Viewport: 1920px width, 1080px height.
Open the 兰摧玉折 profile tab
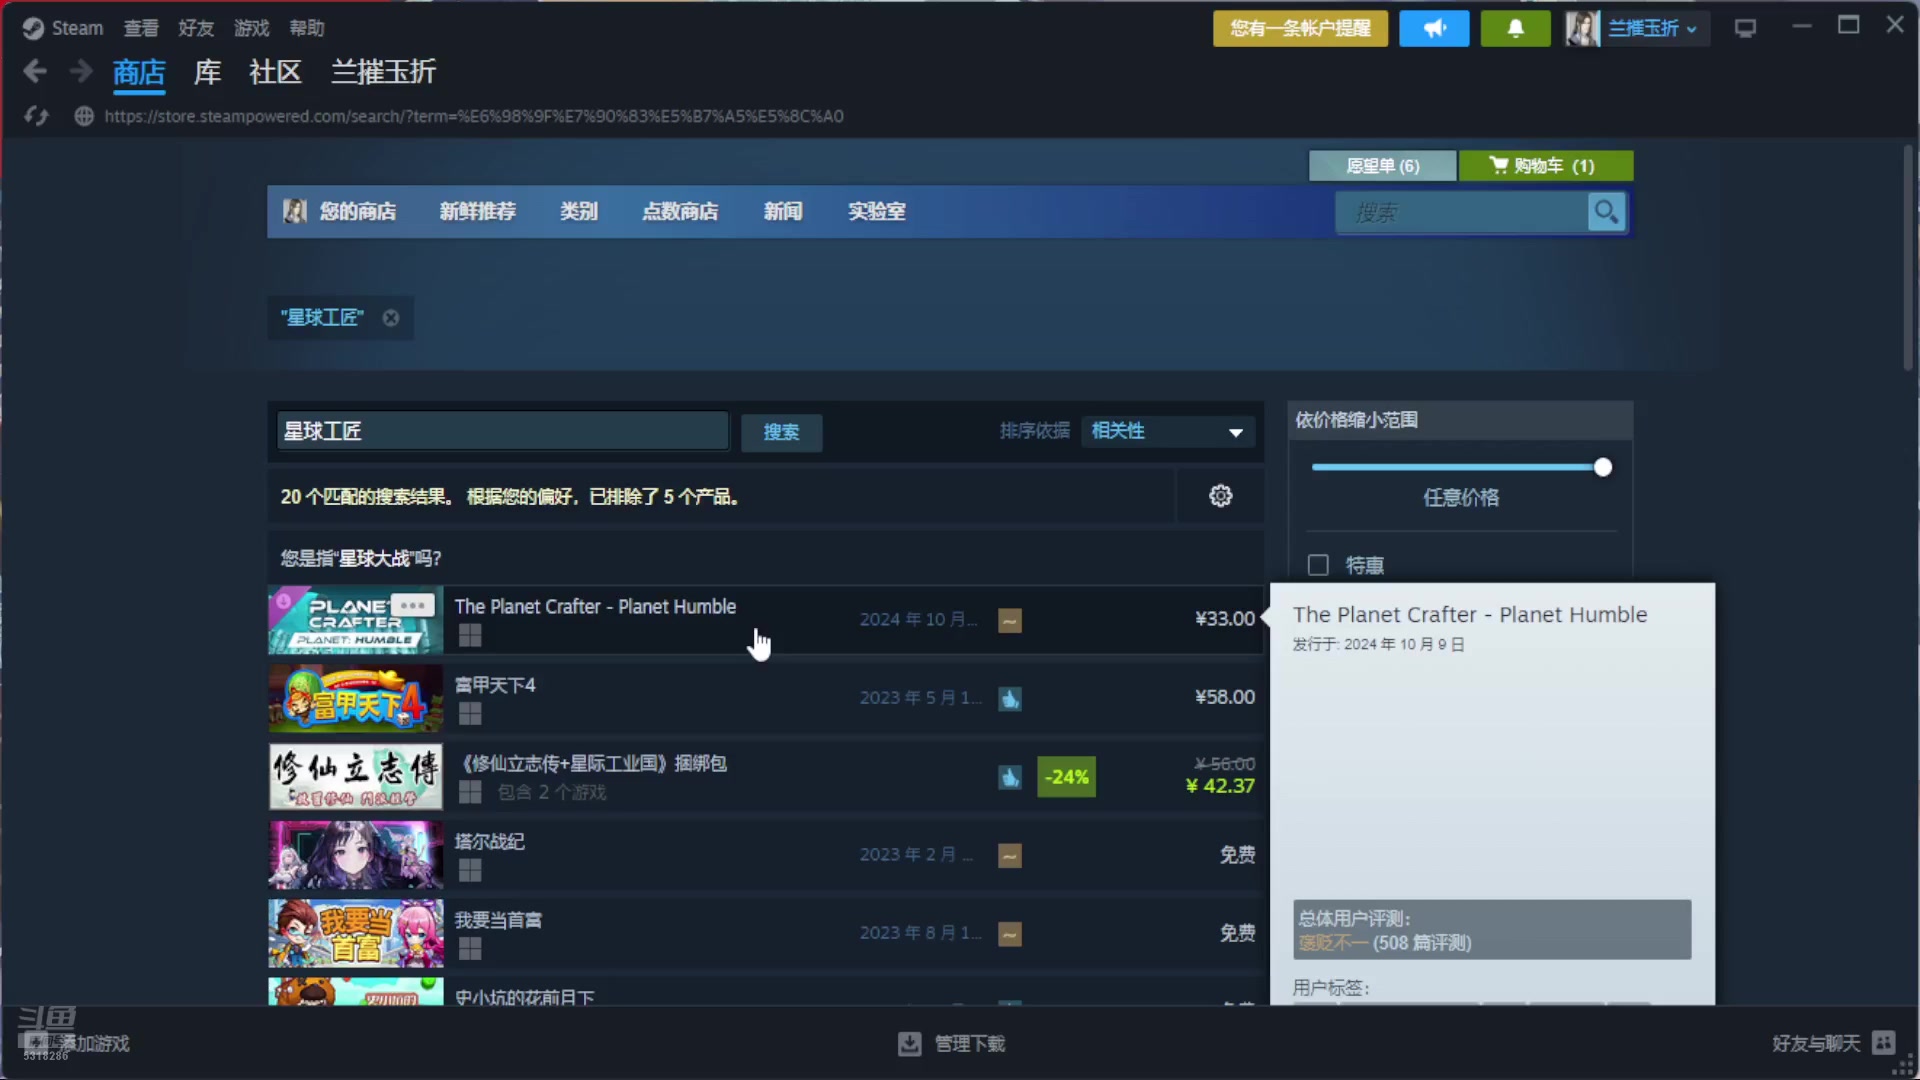383,72
